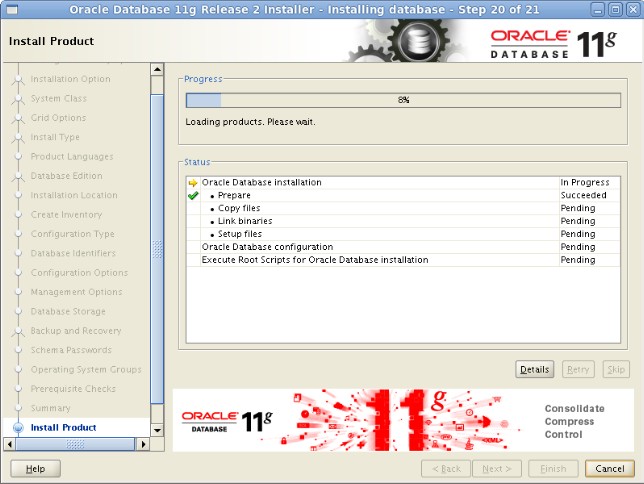Click the green checkmark beside Prepare
Screen dimensions: 644x484
point(193,196)
